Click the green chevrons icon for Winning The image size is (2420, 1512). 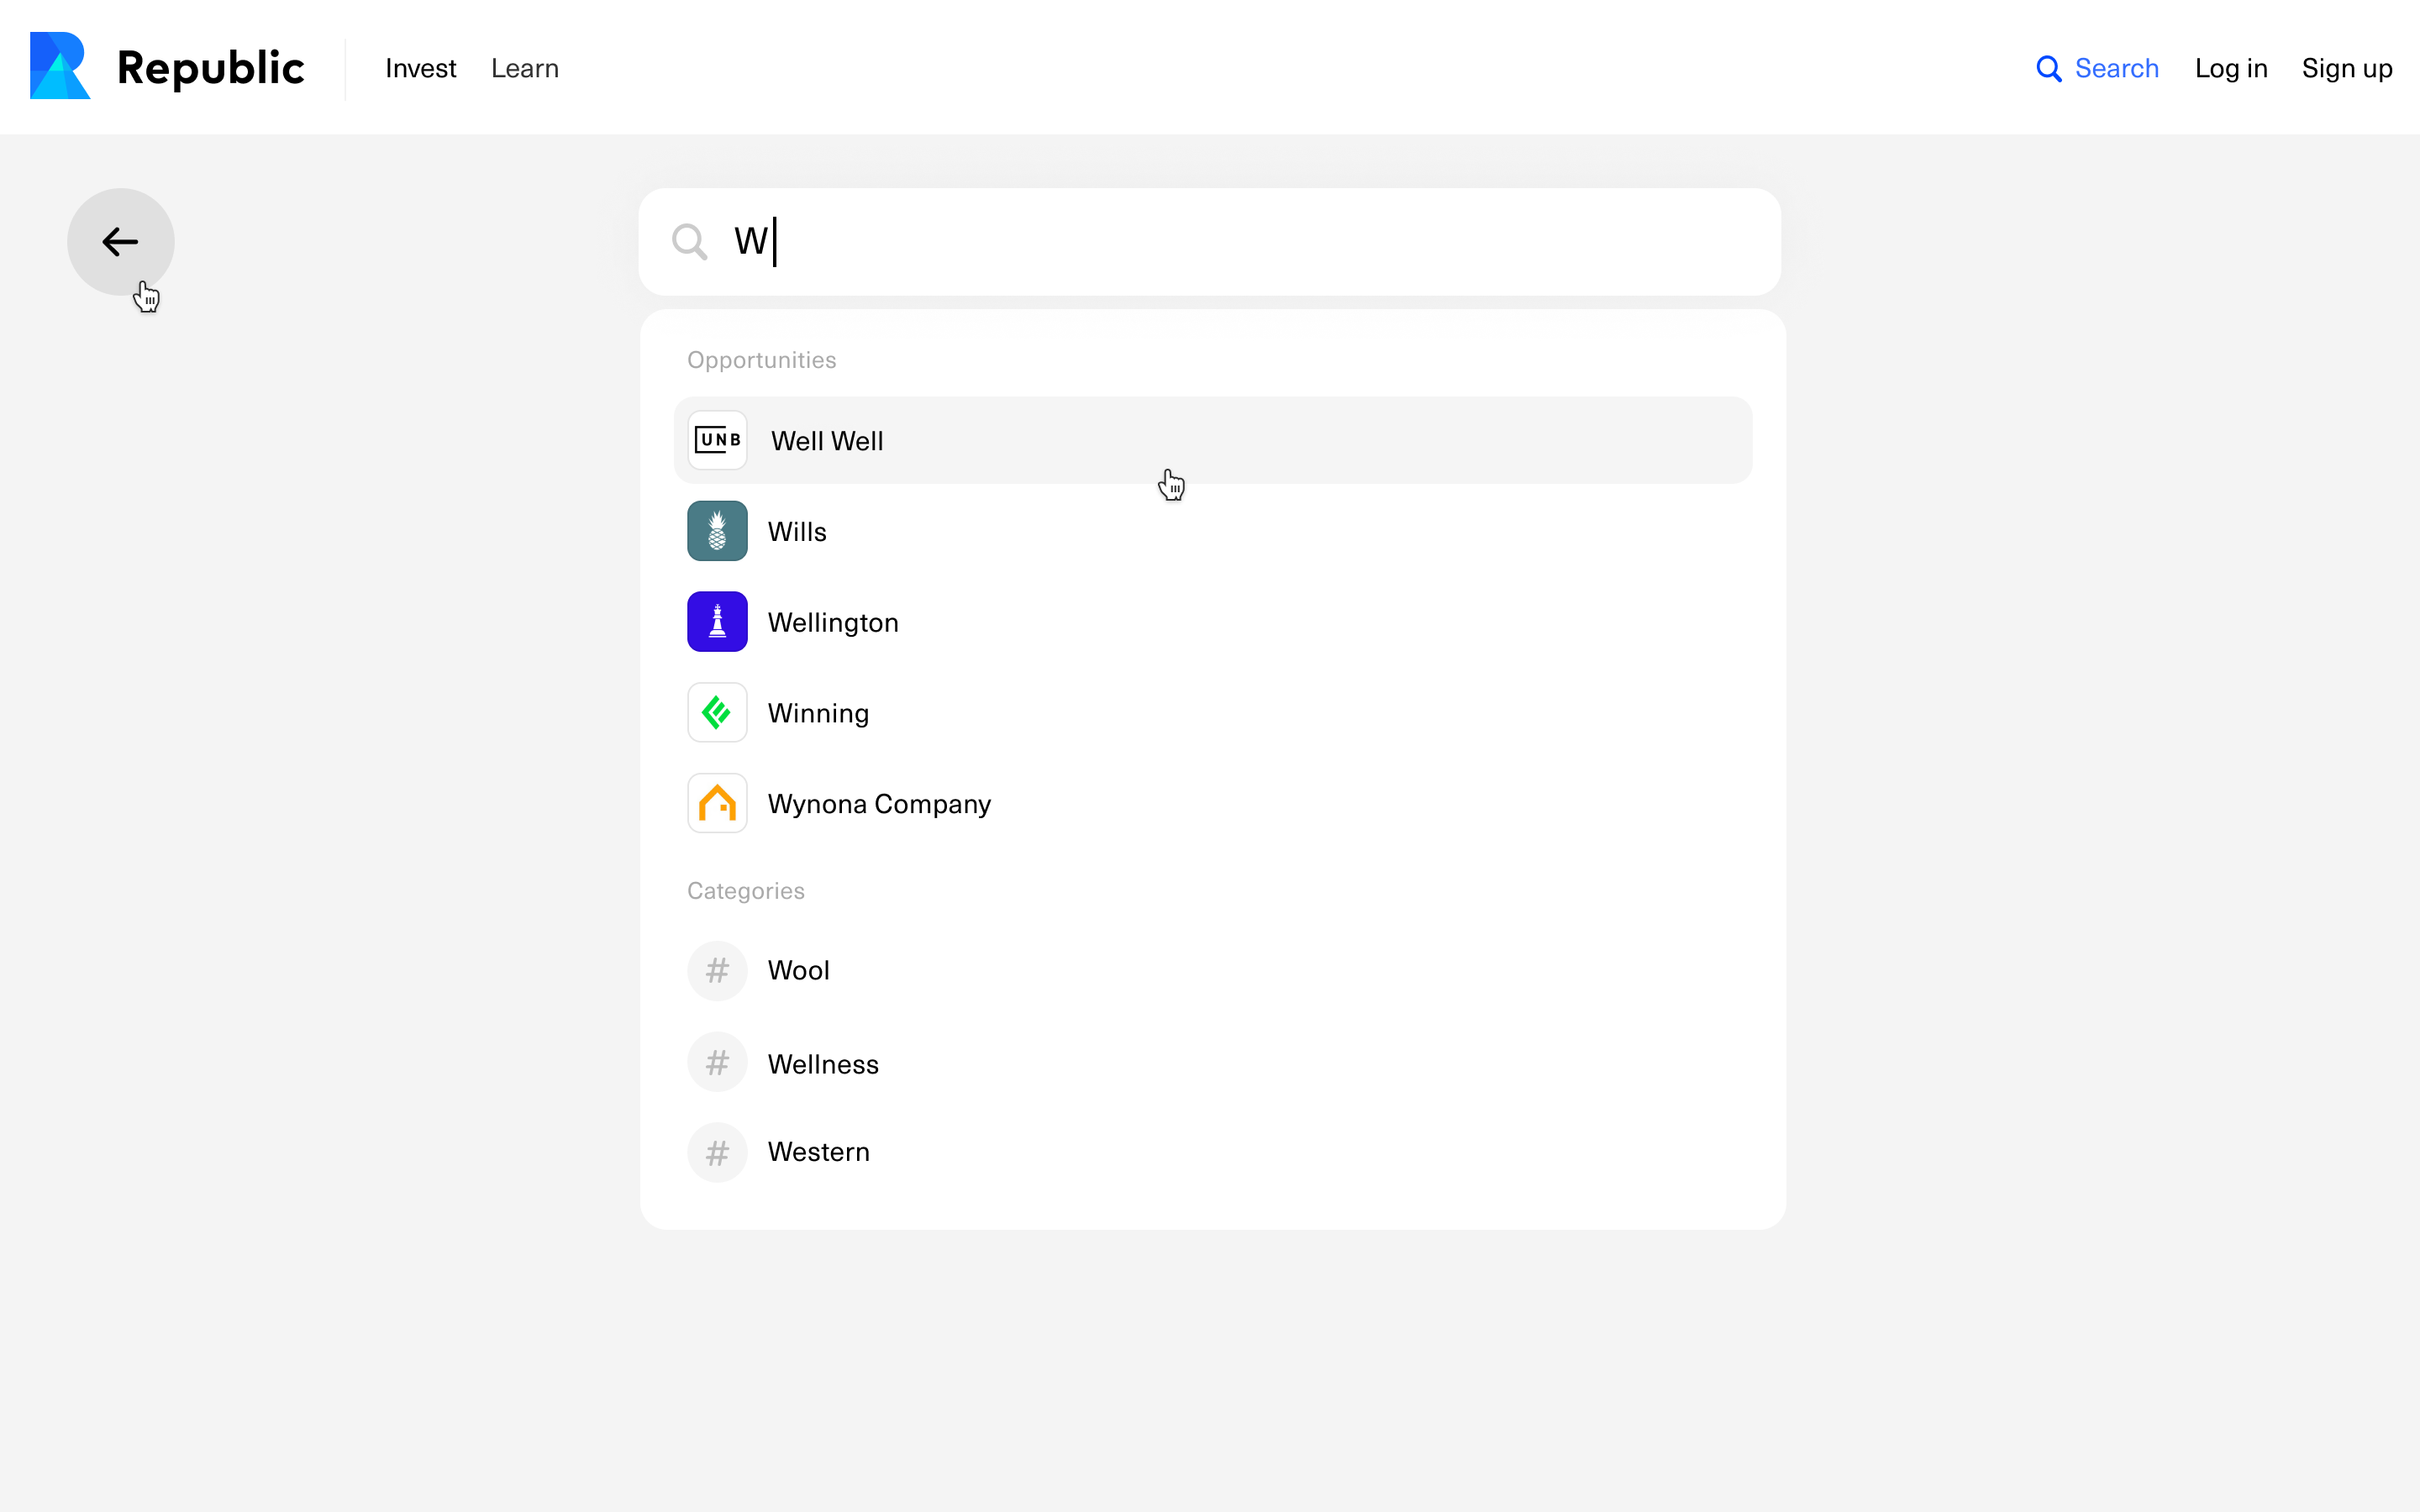[x=717, y=713]
